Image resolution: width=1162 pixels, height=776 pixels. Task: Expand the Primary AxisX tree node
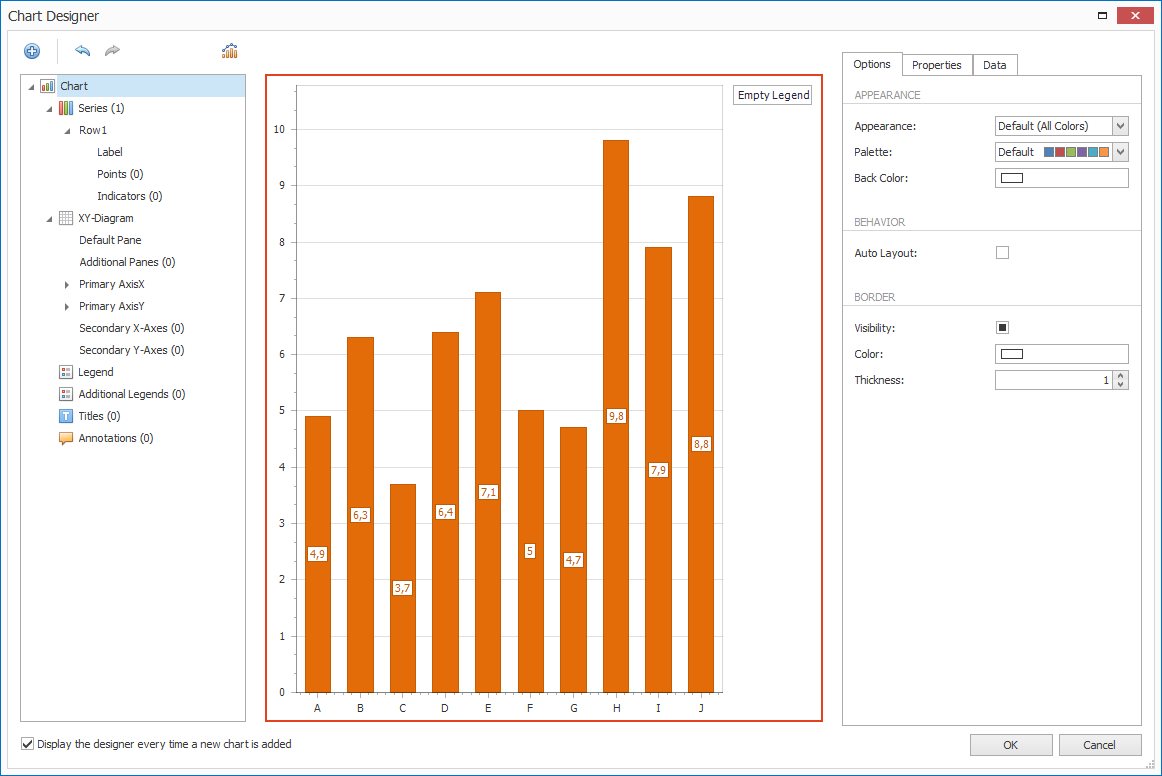click(x=67, y=284)
